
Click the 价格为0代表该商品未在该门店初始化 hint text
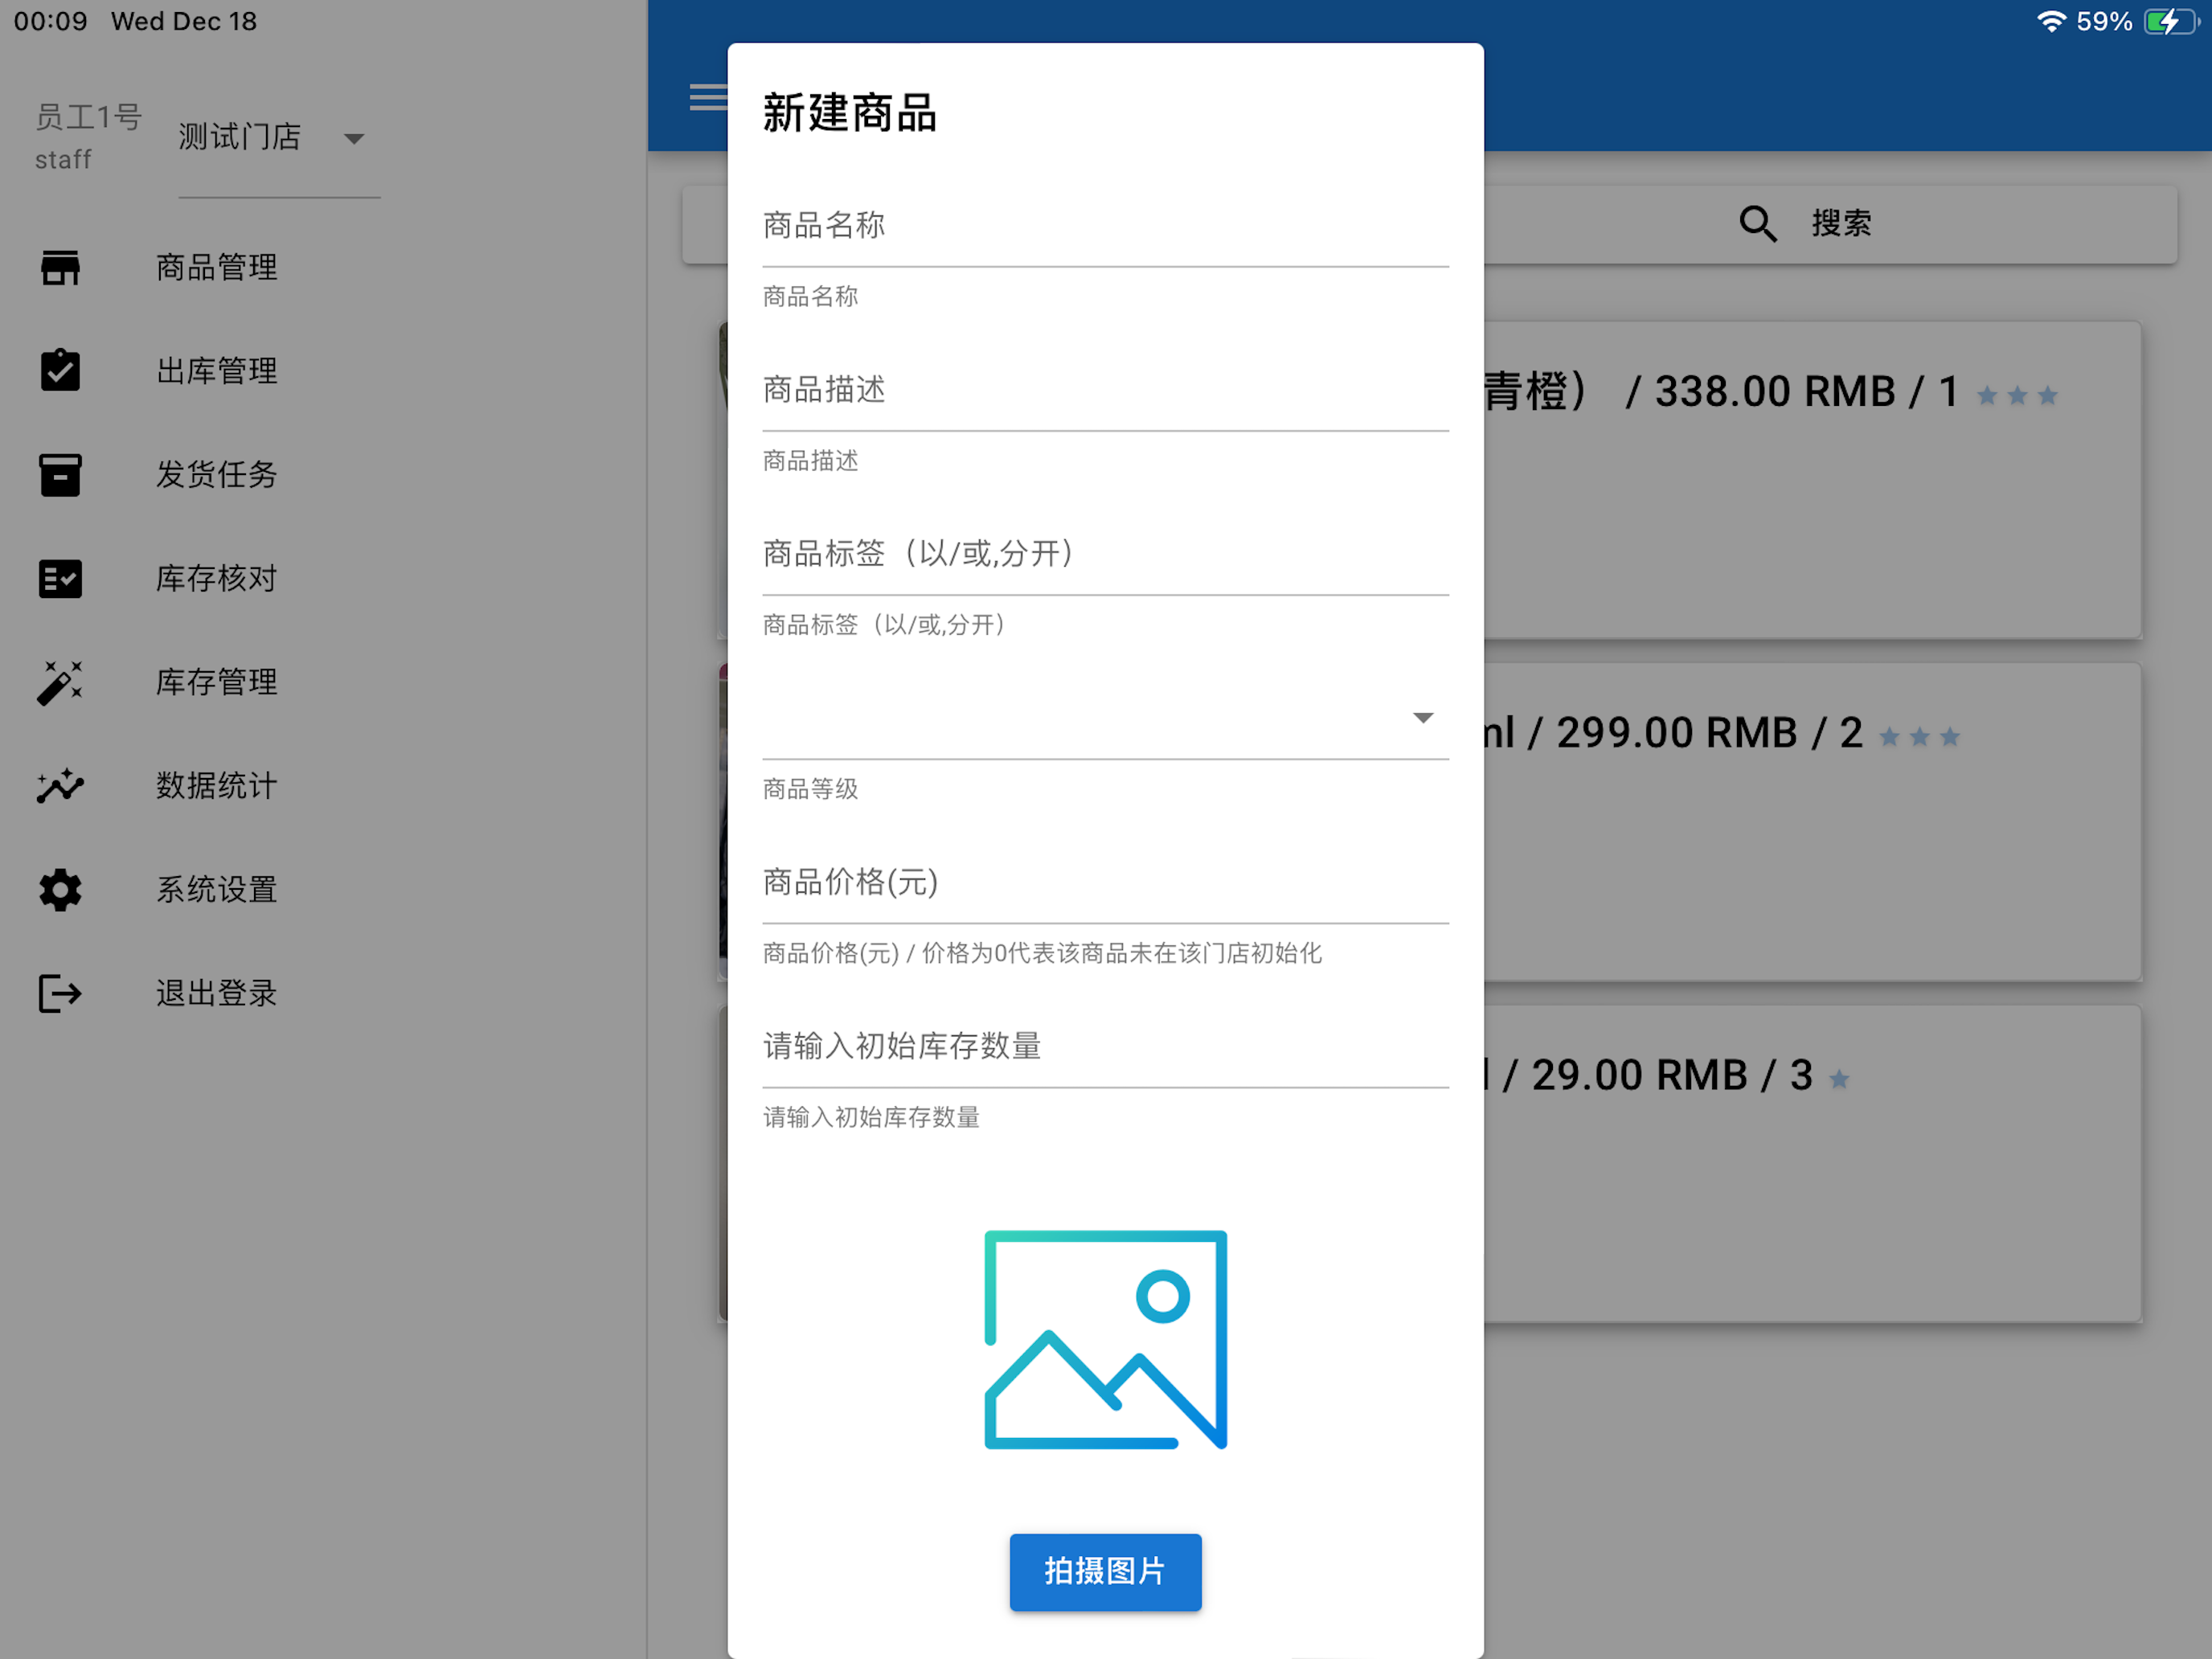coord(1121,953)
